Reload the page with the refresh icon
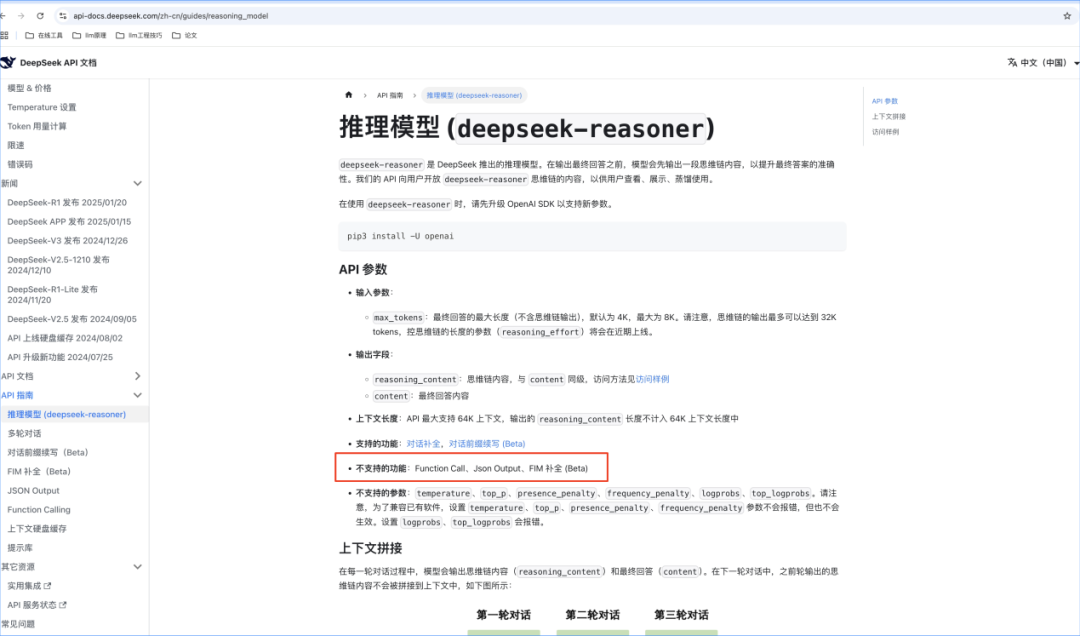 [40, 16]
